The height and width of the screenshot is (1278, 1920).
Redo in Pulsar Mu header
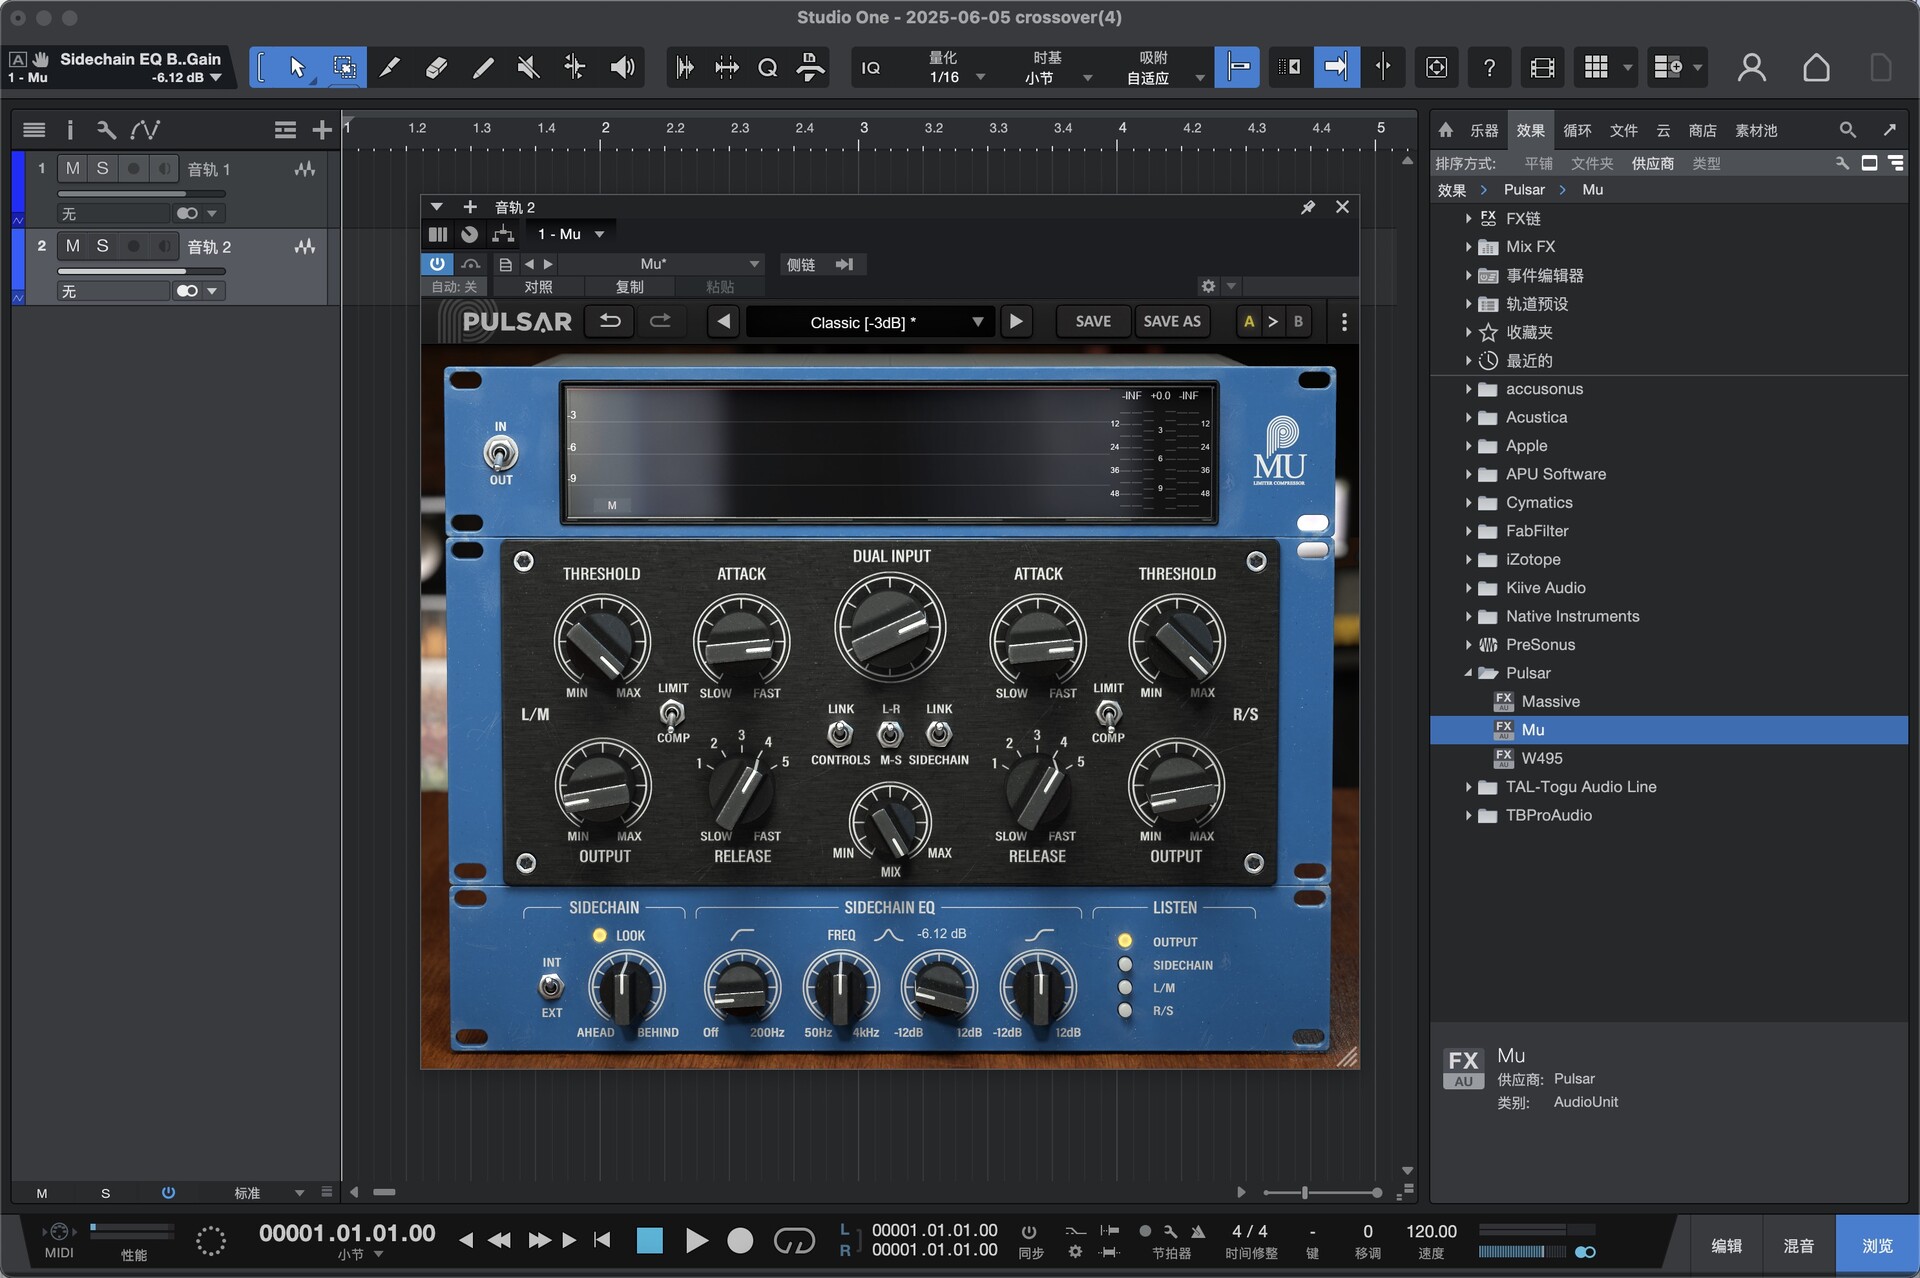(660, 321)
